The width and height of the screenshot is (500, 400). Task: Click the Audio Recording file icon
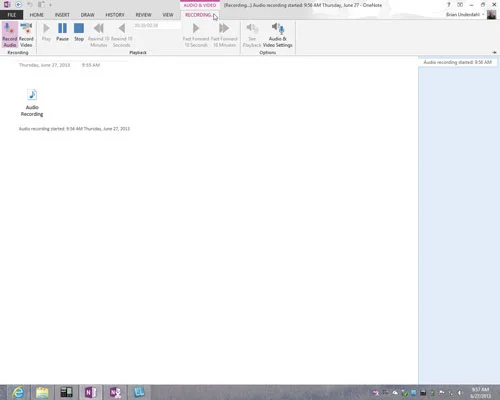pos(32,103)
